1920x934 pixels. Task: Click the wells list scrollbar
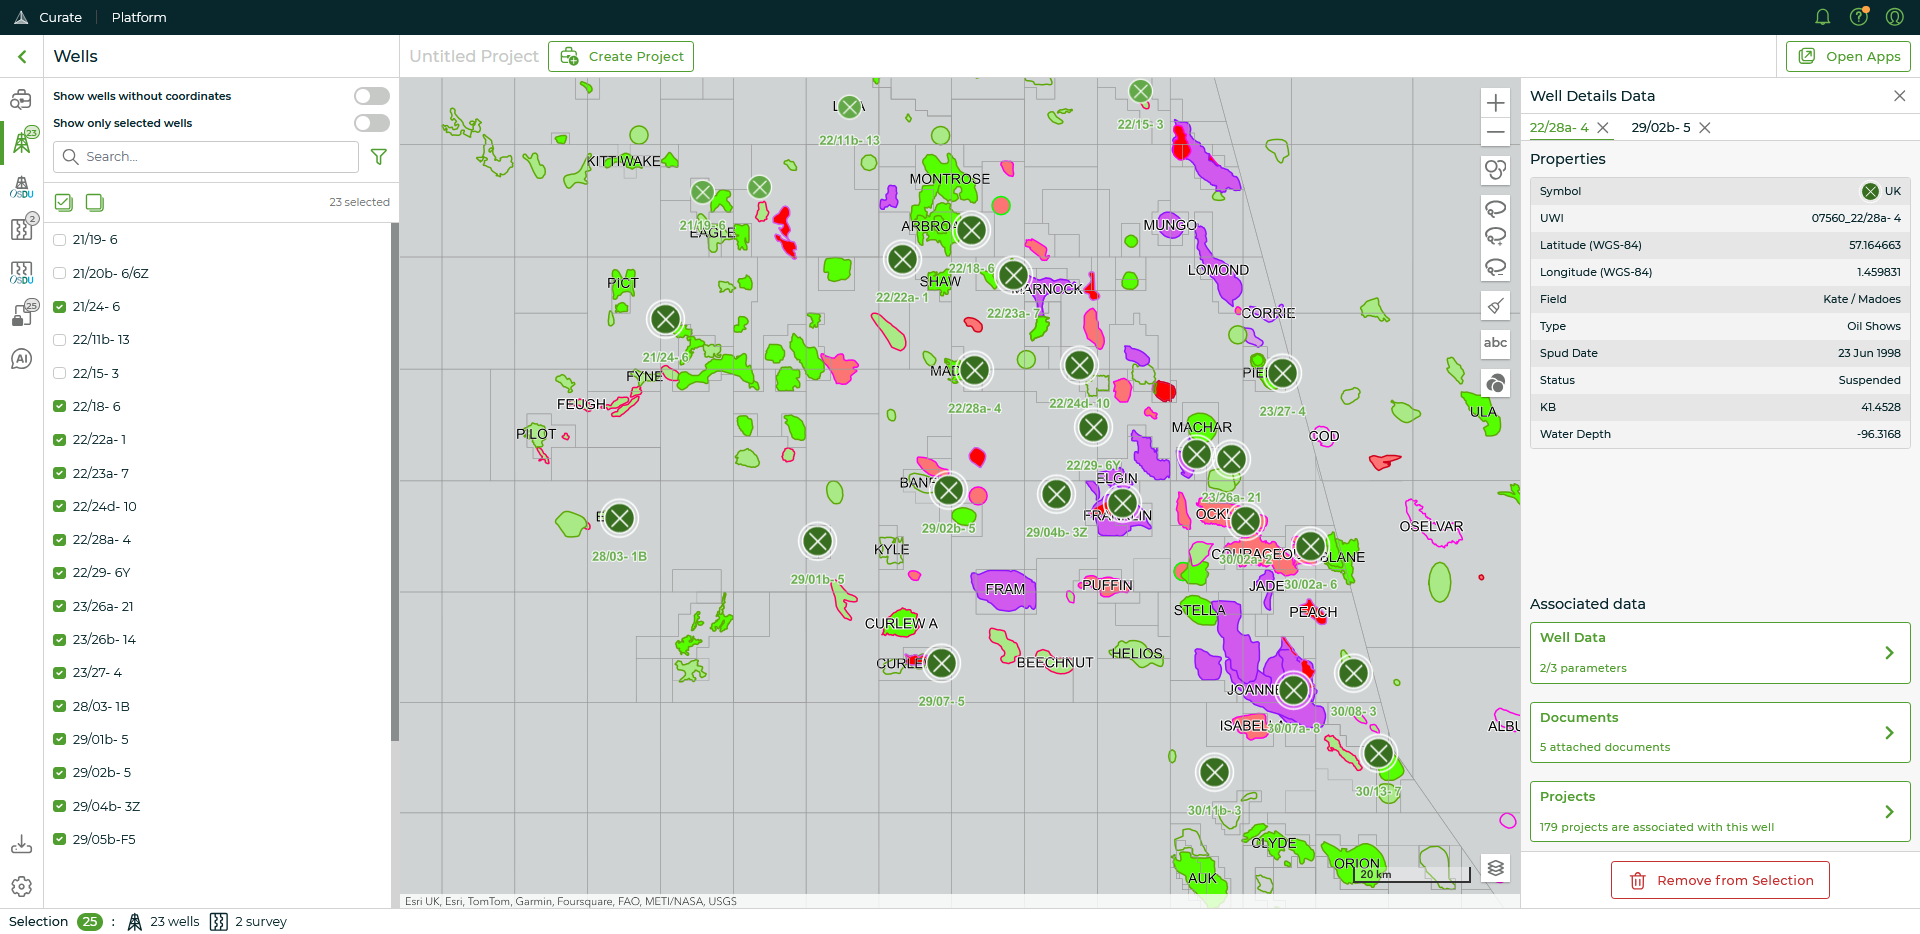pos(395,482)
